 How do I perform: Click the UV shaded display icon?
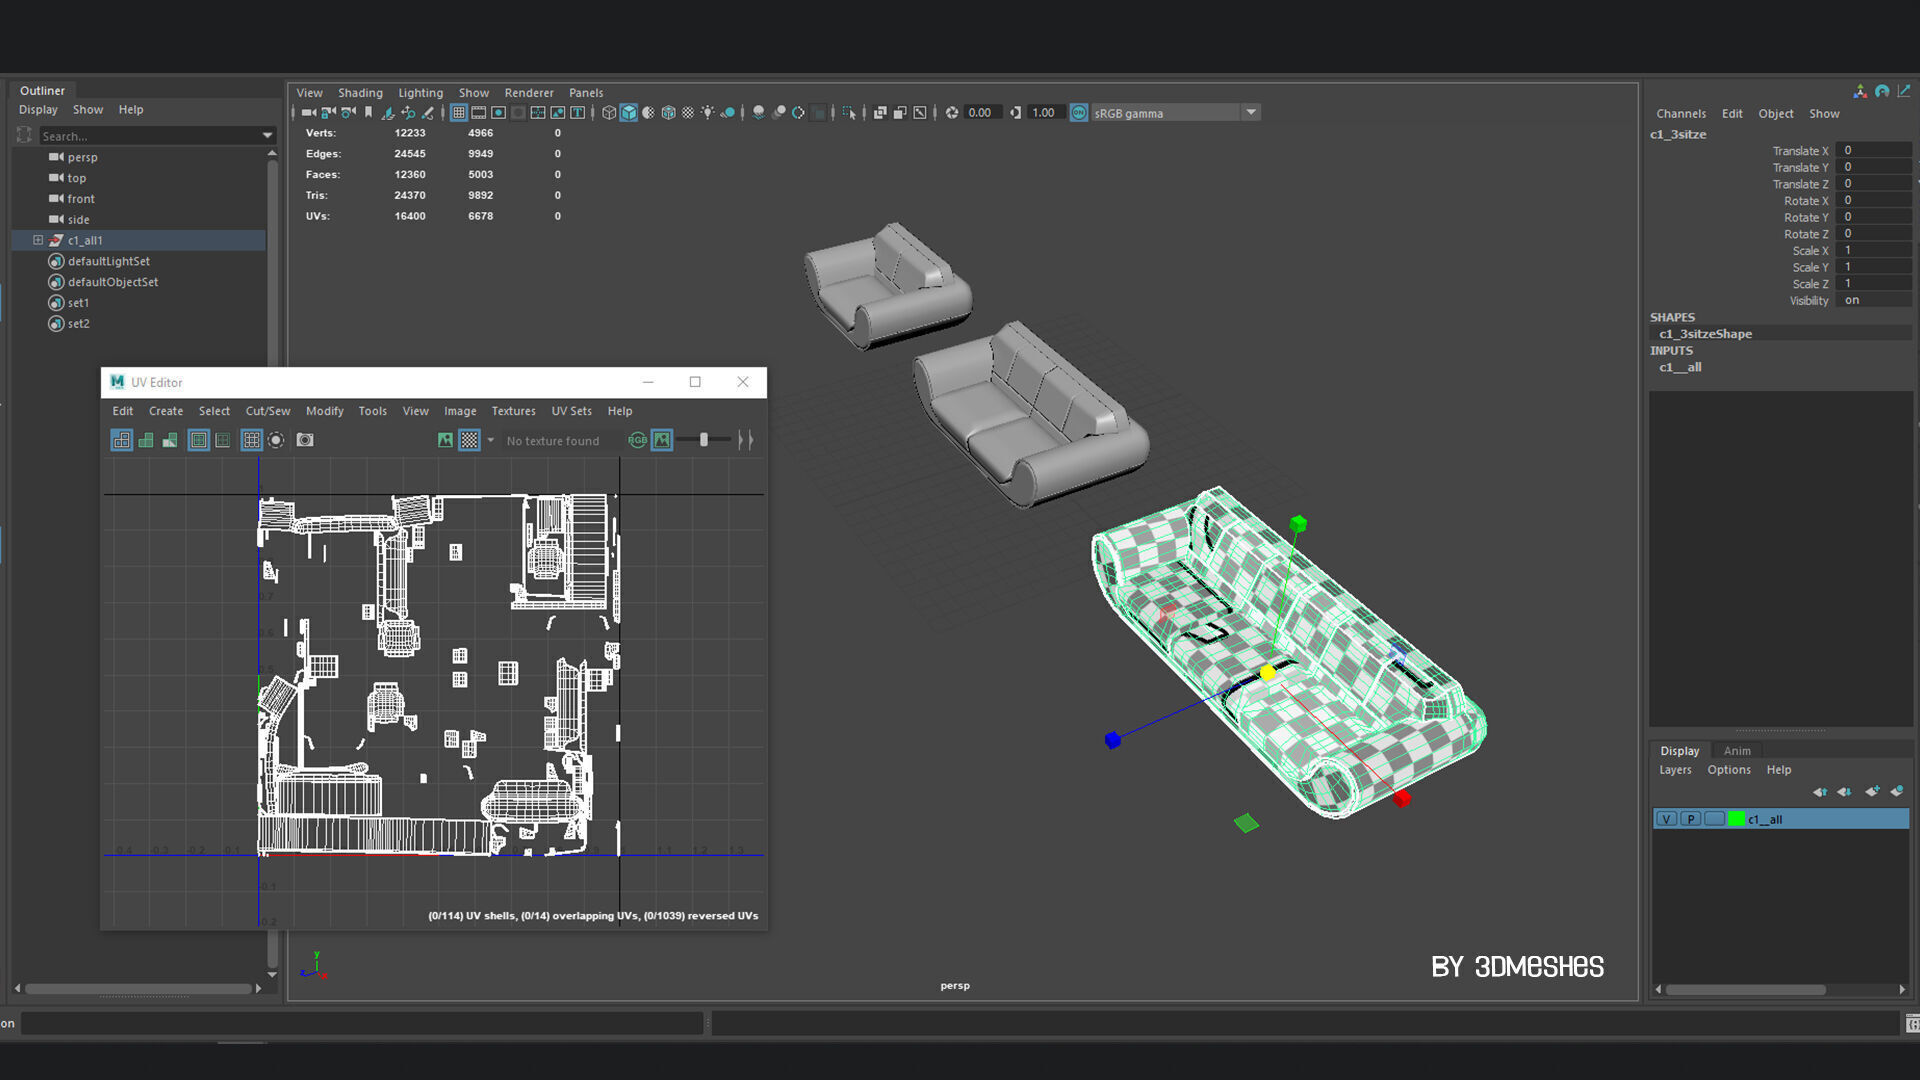[x=146, y=440]
